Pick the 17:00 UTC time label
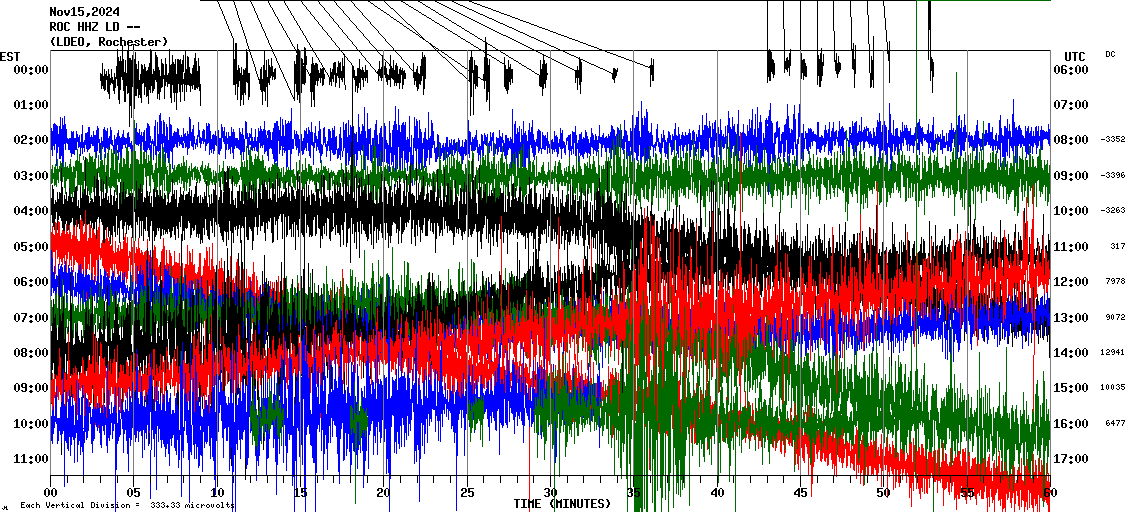This screenshot has width=1130, height=519. [1071, 459]
